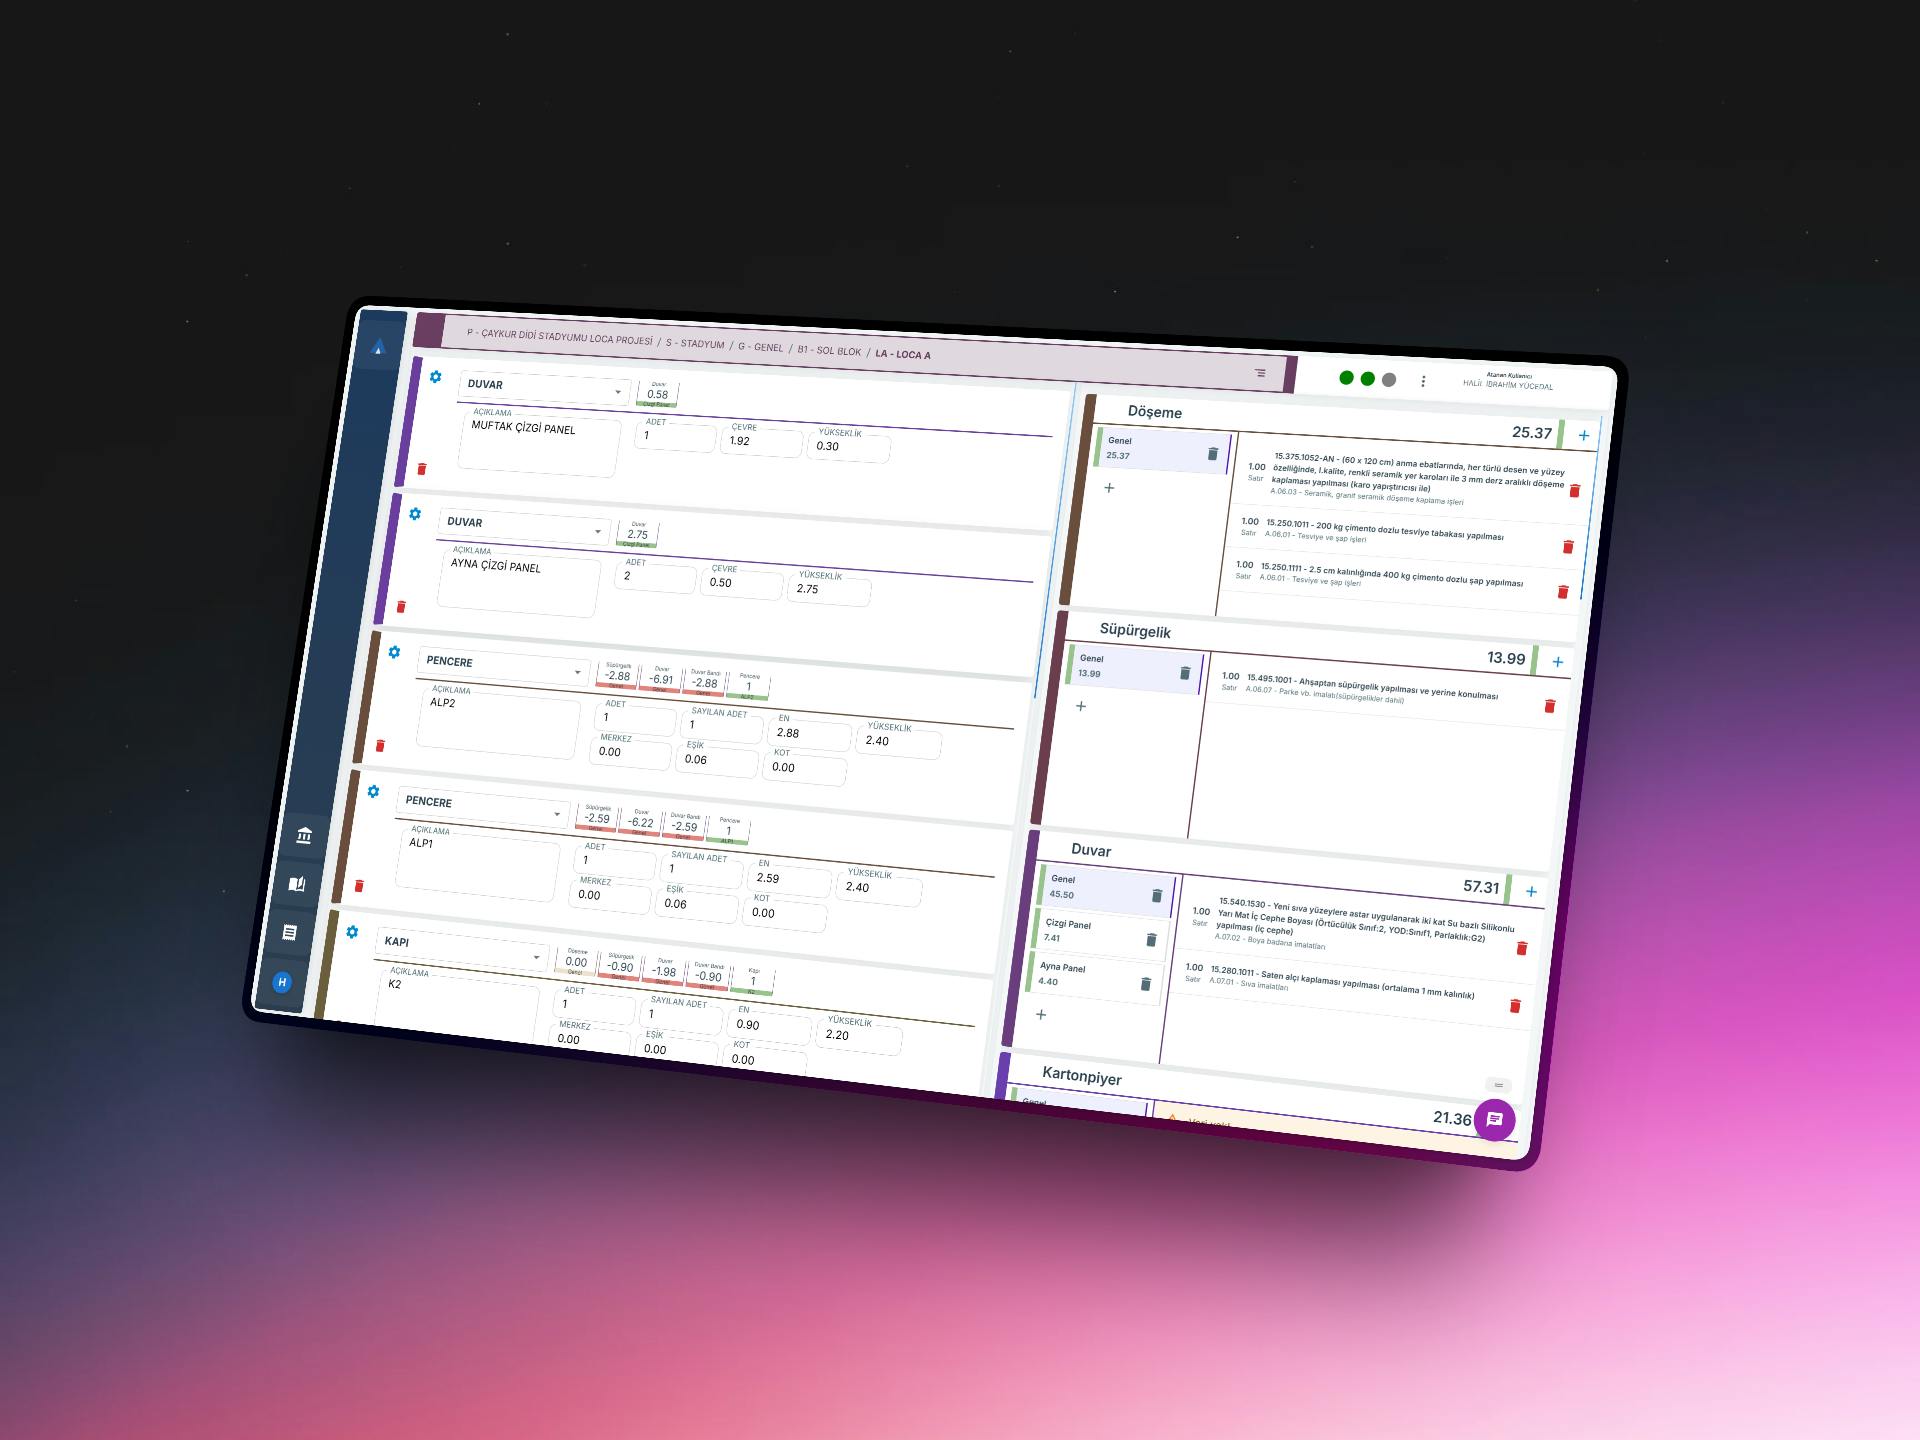This screenshot has width=1920, height=1440.
Task: Open the list document sidebar icon
Action: pos(290,933)
